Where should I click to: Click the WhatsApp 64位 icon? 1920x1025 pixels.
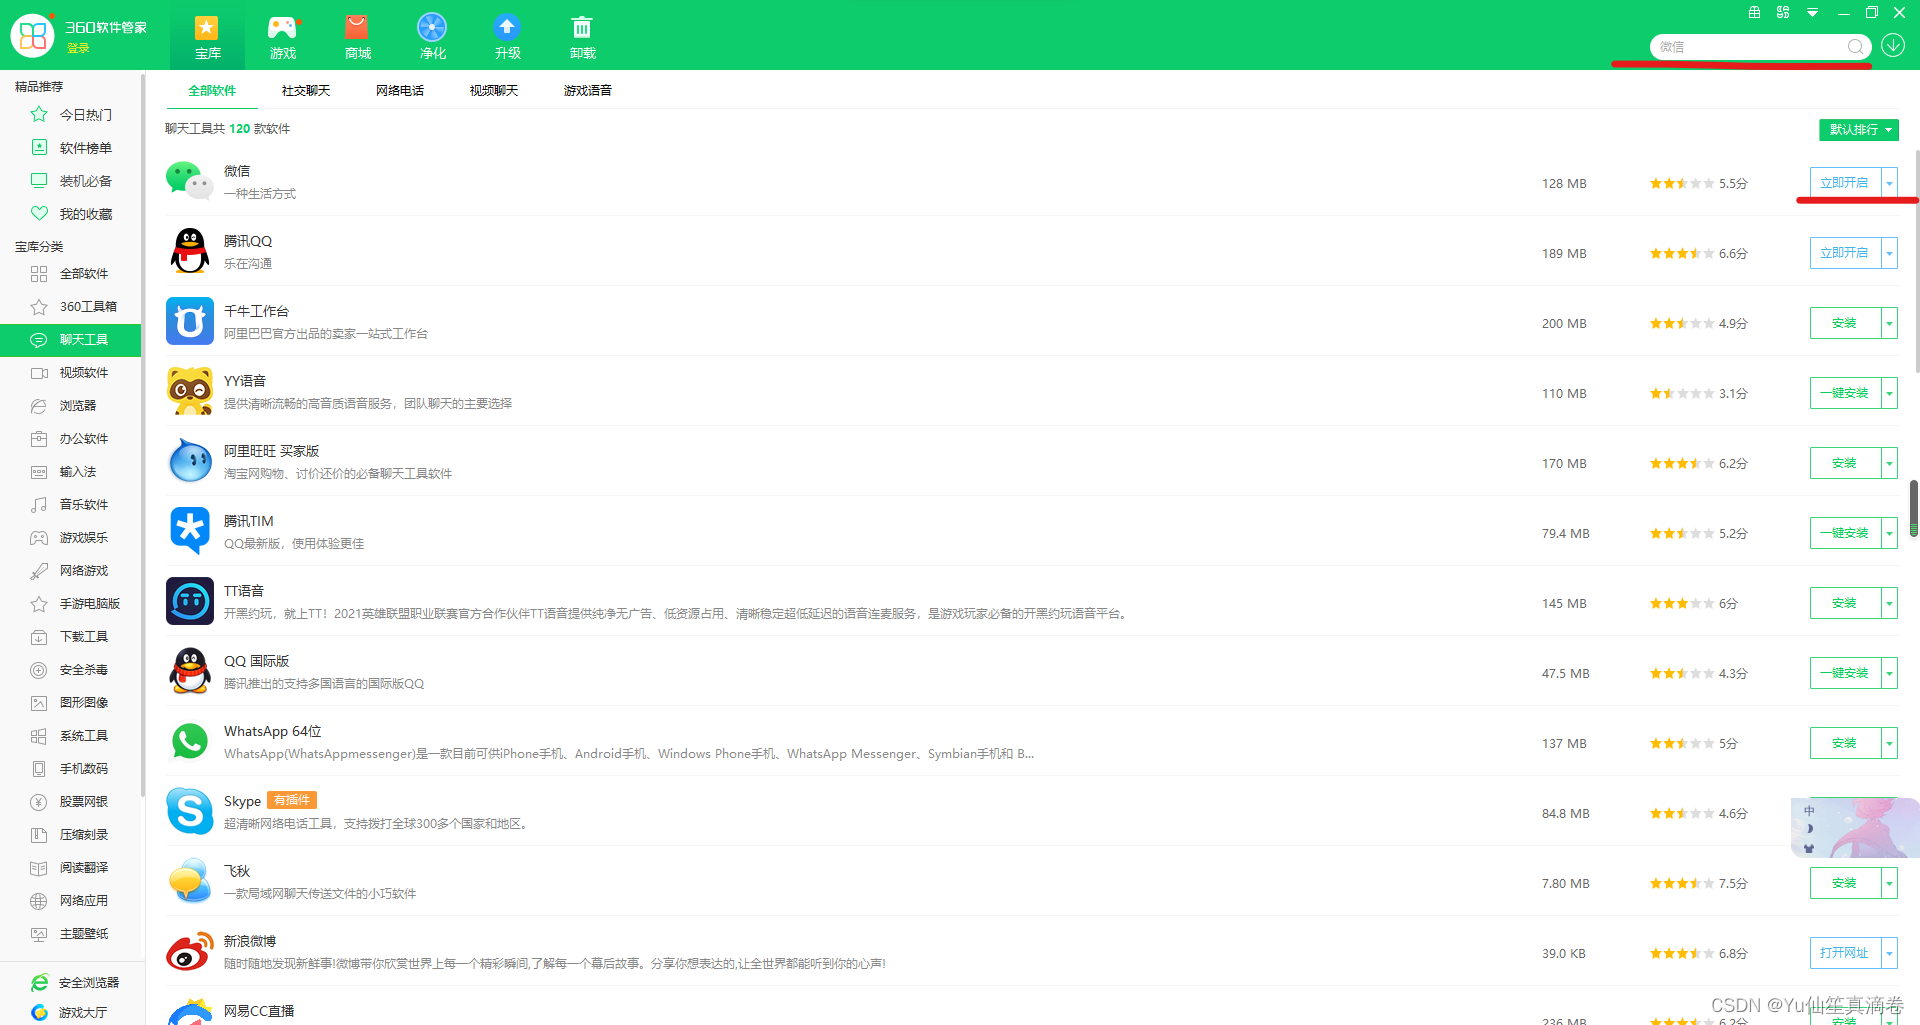[x=189, y=741]
